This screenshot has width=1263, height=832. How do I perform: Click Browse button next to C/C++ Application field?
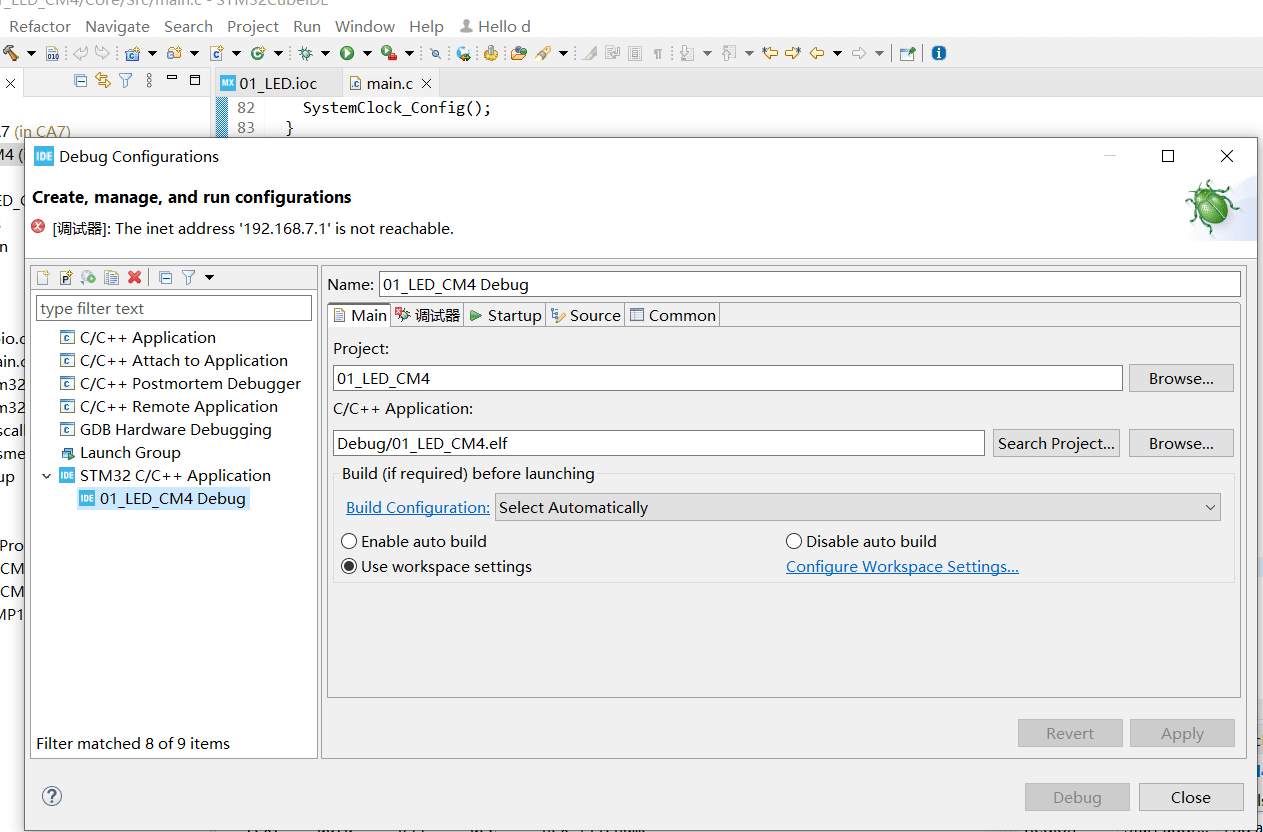click(1181, 443)
